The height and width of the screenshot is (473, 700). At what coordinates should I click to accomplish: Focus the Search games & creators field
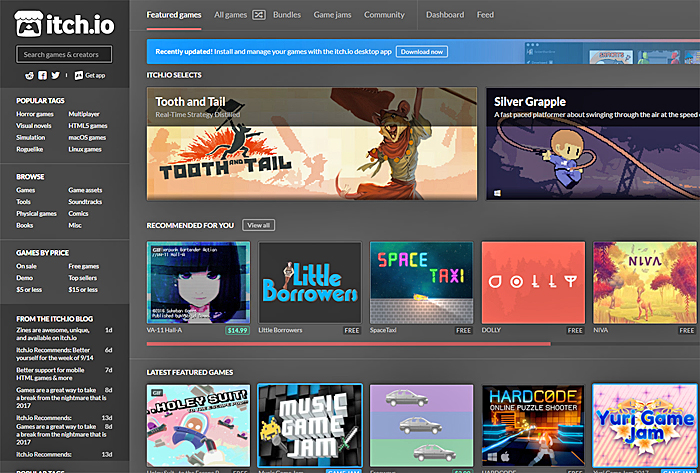click(x=64, y=54)
